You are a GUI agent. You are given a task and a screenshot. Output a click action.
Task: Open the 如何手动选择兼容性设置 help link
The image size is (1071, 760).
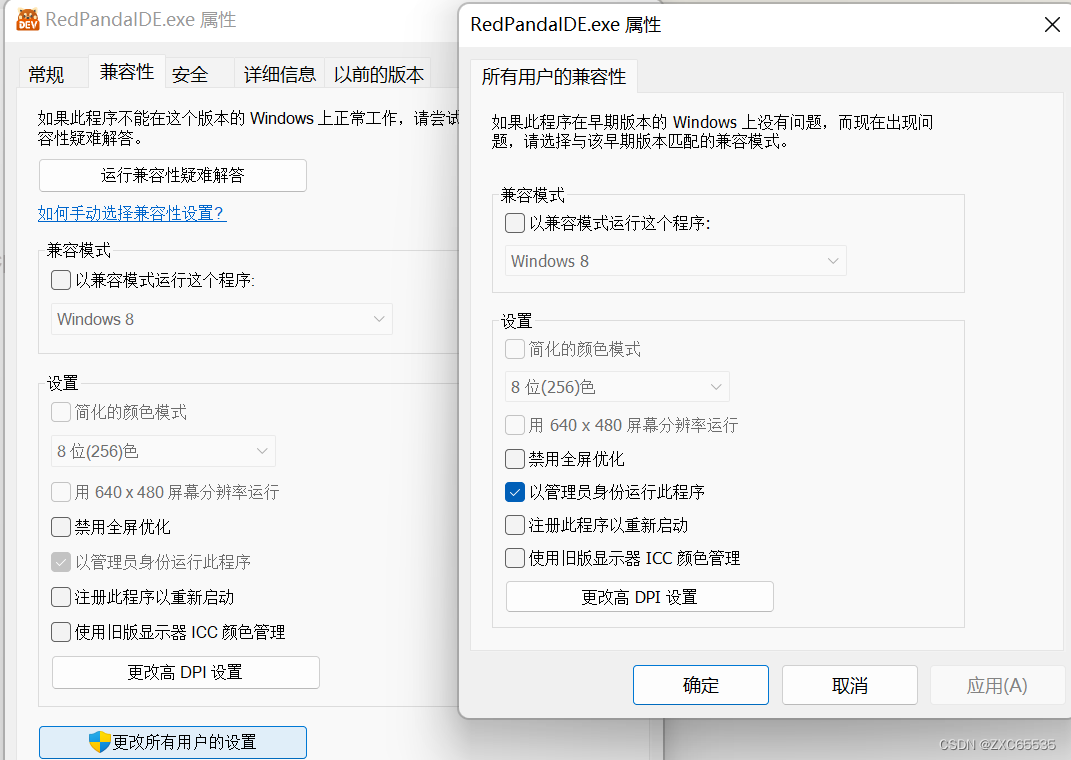click(131, 212)
